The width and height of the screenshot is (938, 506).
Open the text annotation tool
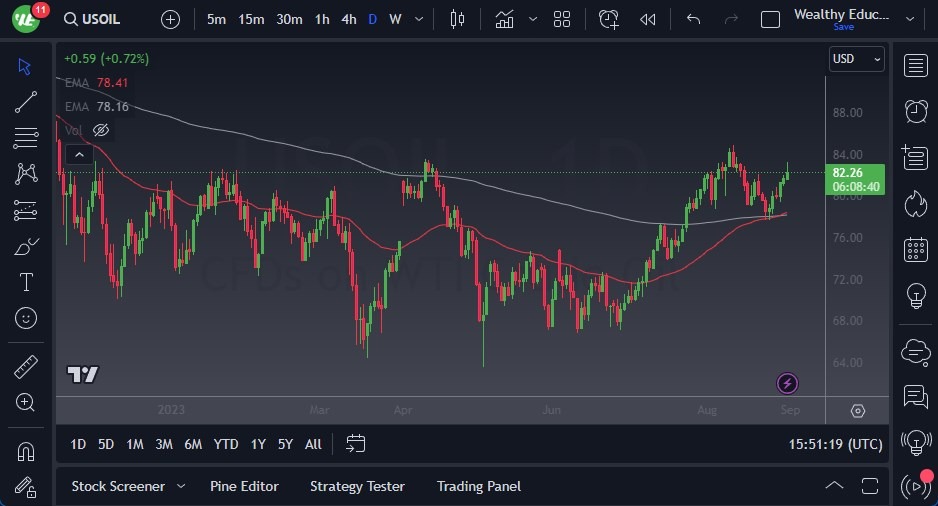click(x=26, y=282)
